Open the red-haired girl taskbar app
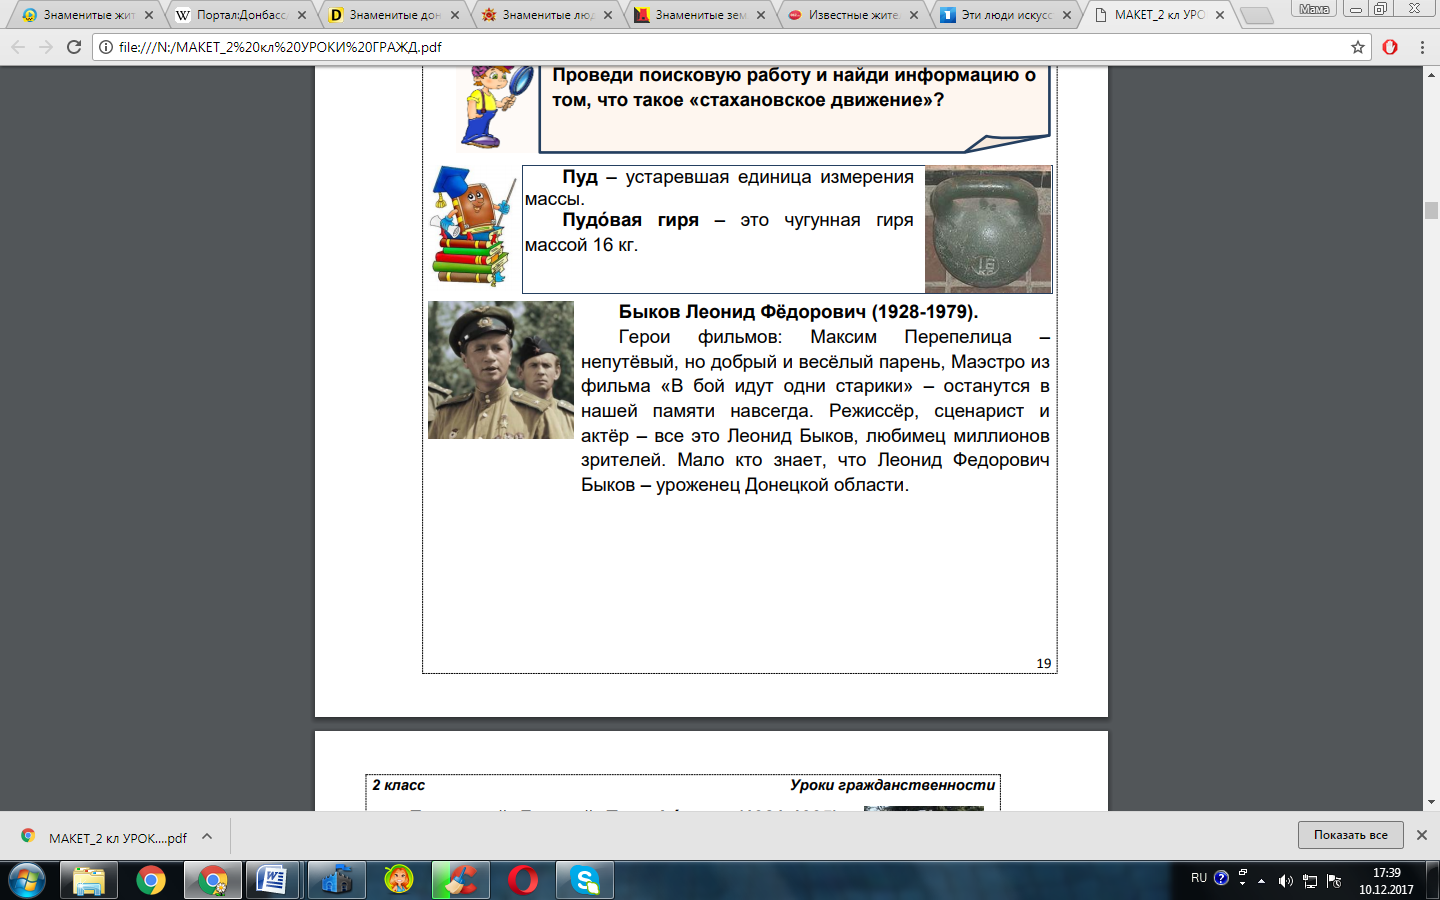This screenshot has height=900, width=1440. tap(399, 880)
